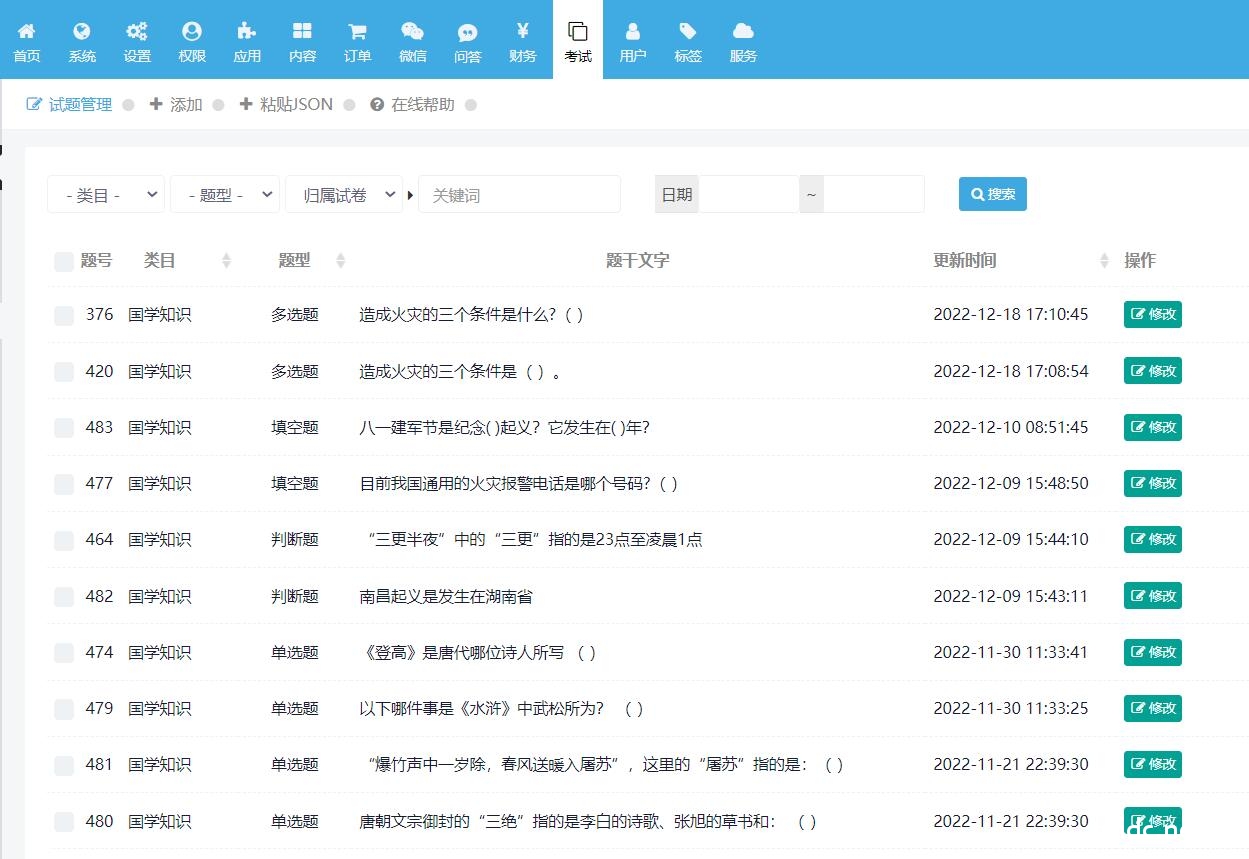Check the box for question 483
This screenshot has width=1249, height=859.
64,428
